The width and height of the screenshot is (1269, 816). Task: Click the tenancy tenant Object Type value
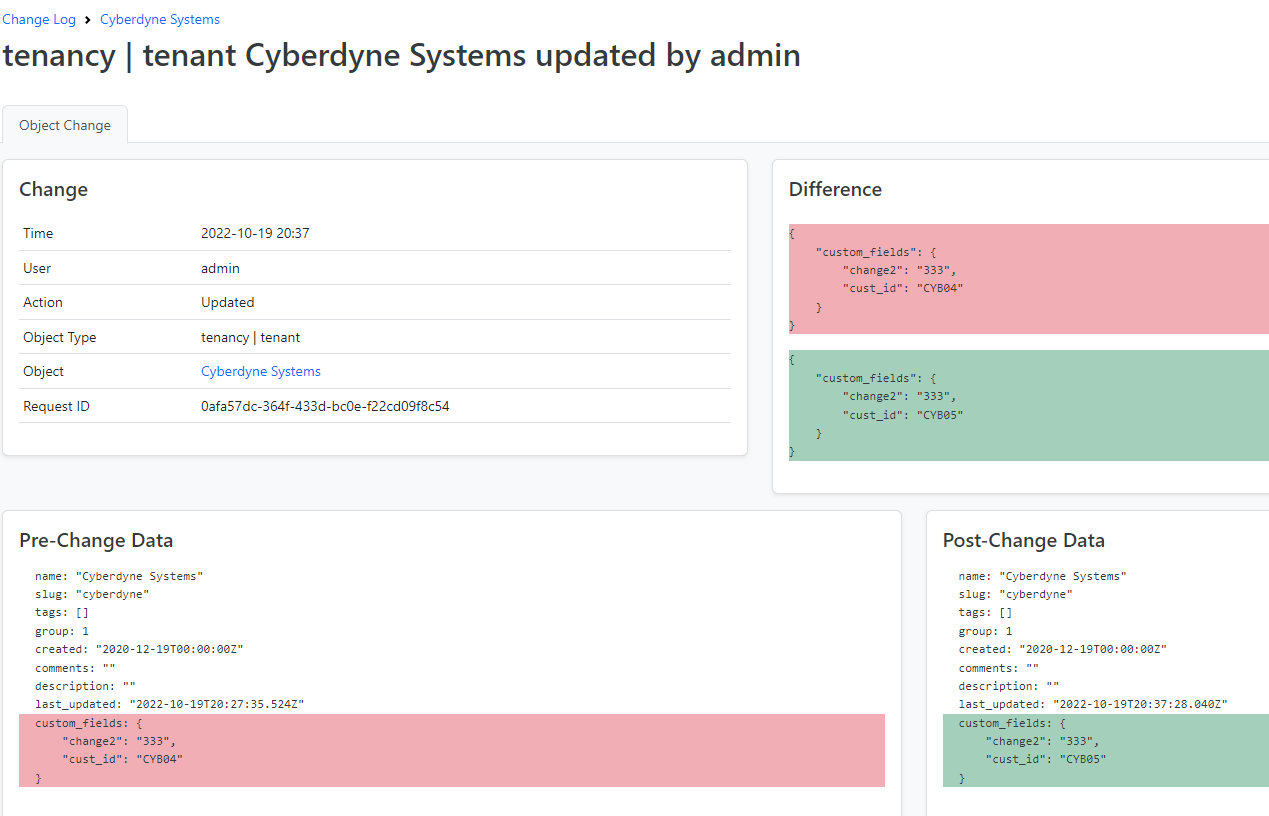point(248,337)
